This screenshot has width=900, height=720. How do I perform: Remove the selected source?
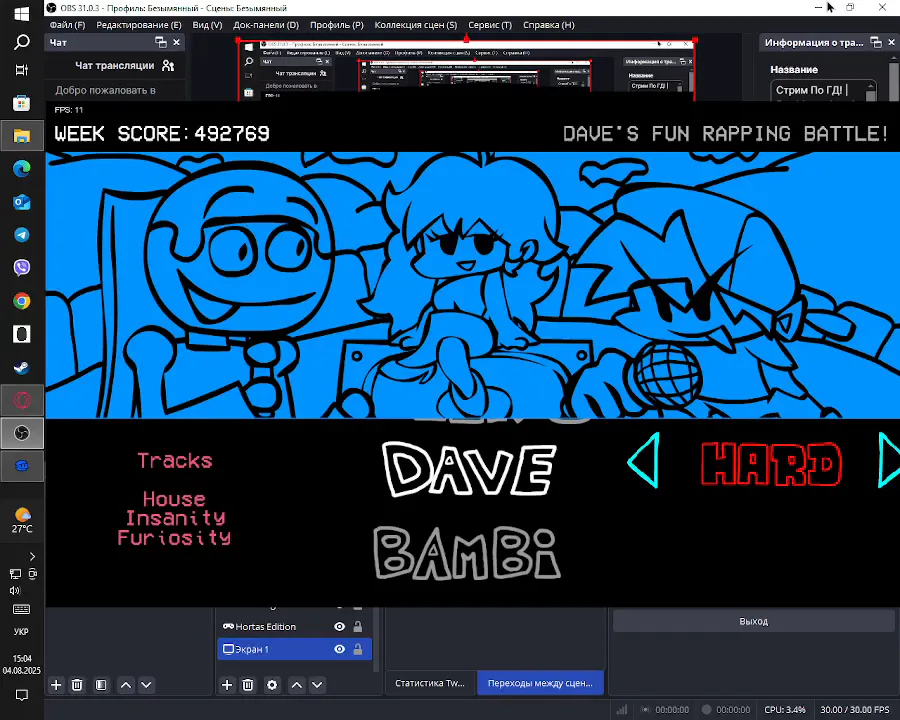[x=248, y=684]
